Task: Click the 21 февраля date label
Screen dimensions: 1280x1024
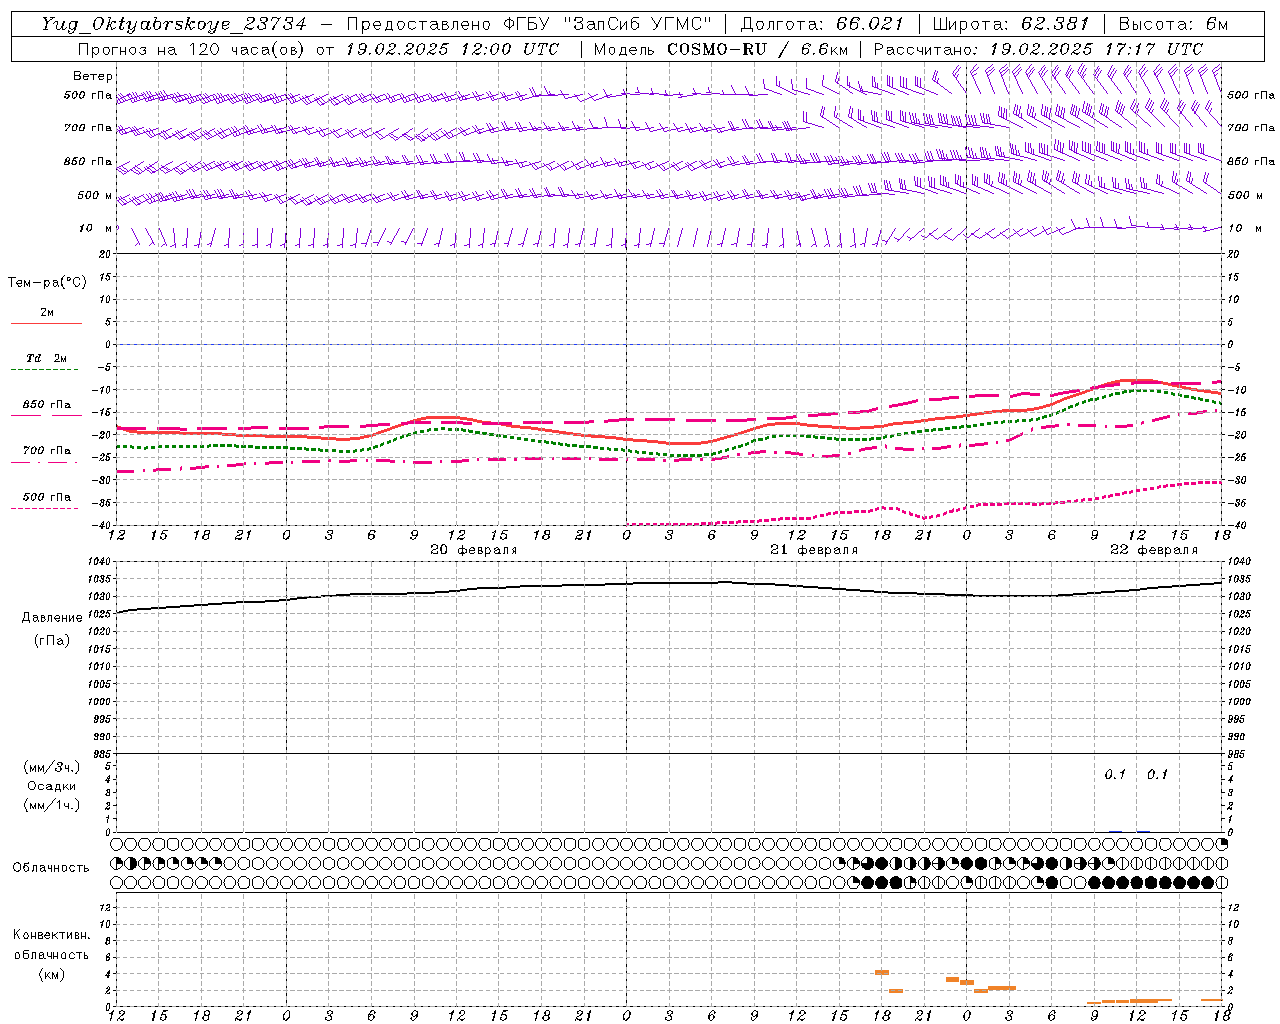Action: click(814, 550)
